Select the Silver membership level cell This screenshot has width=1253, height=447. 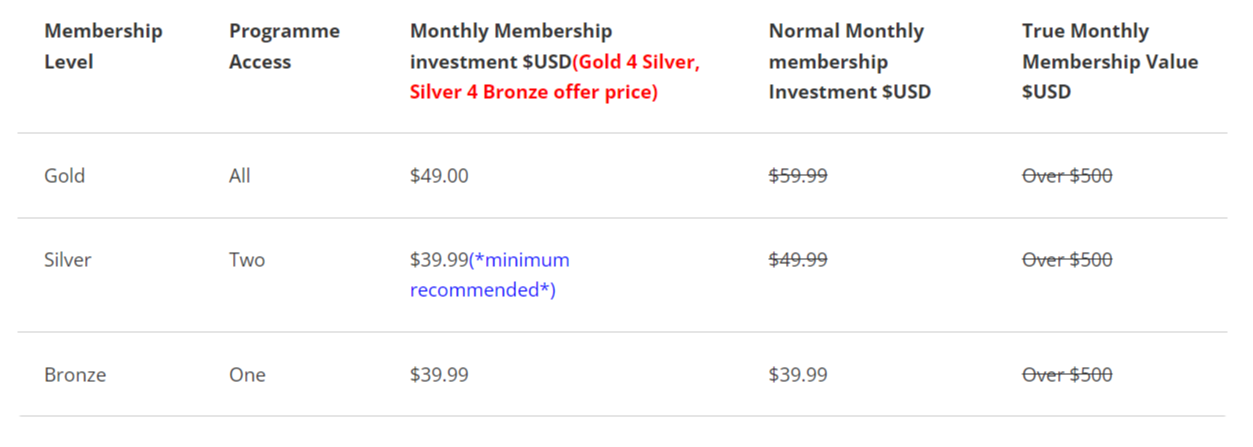68,260
